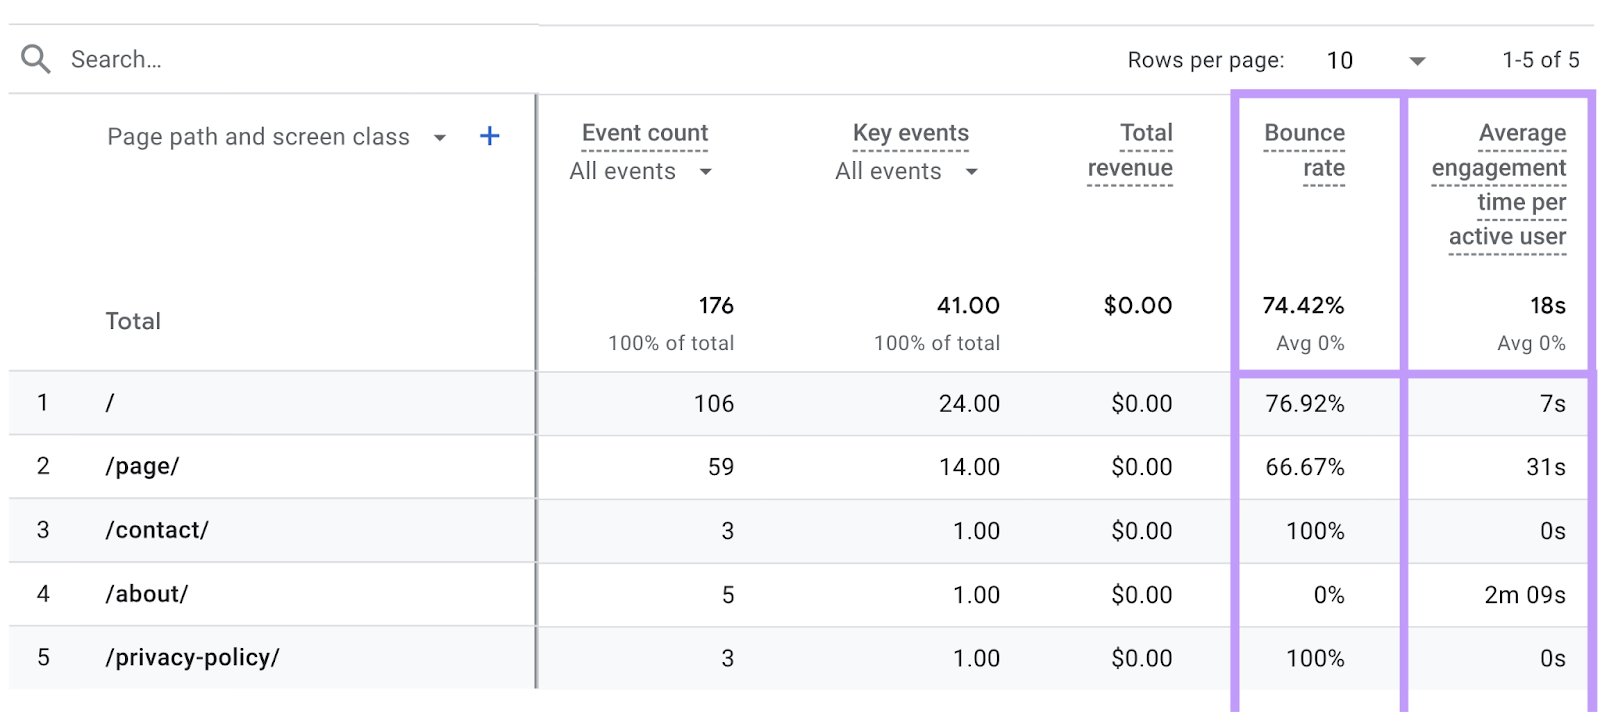Add a secondary dimension with plus icon

pyautogui.click(x=489, y=136)
